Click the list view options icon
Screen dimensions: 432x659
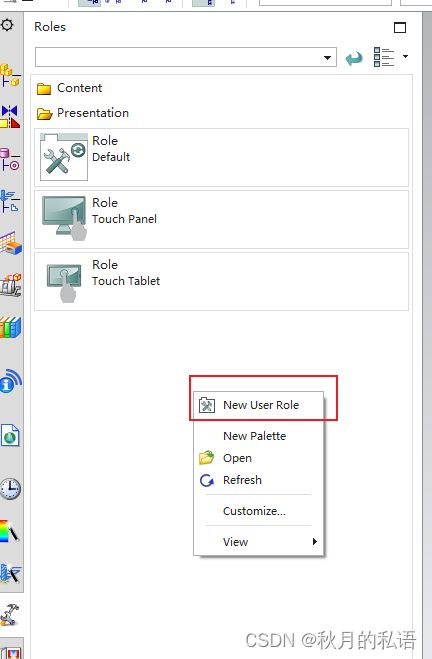pos(383,57)
